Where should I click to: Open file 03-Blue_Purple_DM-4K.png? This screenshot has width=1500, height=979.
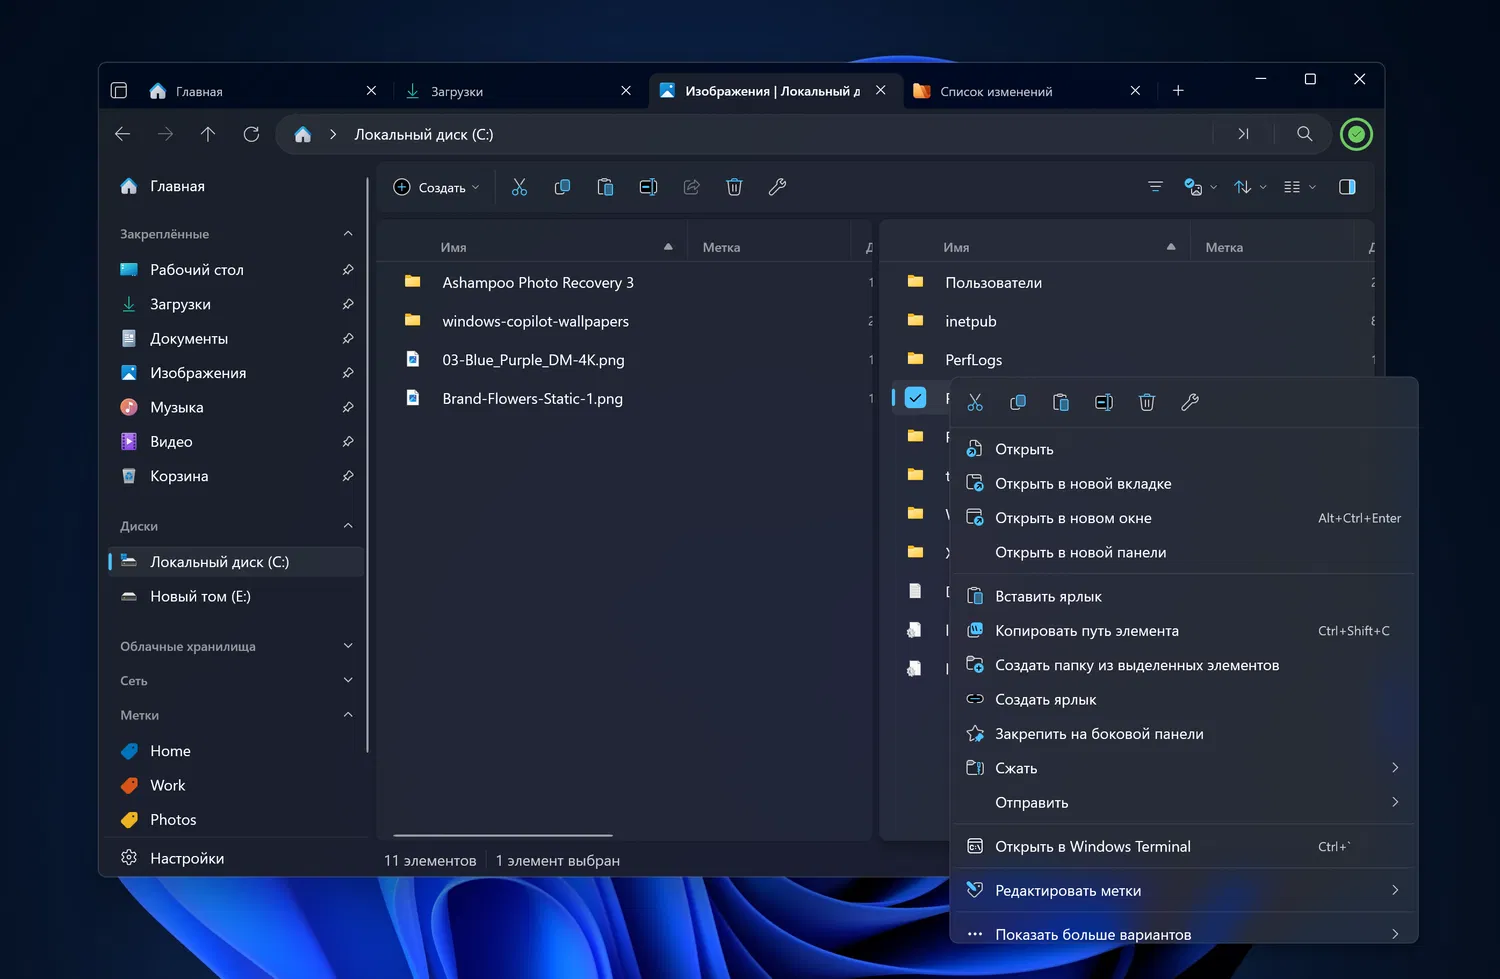pos(533,360)
